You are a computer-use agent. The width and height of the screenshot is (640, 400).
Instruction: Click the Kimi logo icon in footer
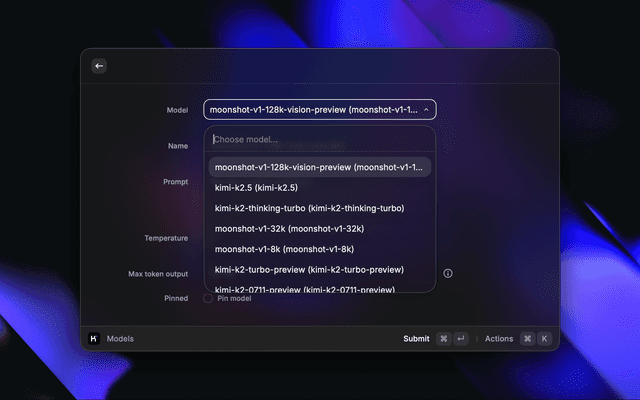pos(94,339)
